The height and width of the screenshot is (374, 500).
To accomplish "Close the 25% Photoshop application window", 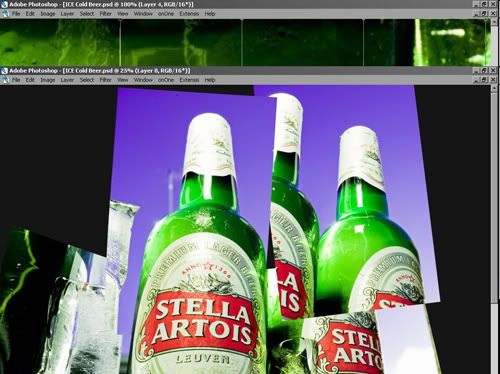I will (x=493, y=71).
